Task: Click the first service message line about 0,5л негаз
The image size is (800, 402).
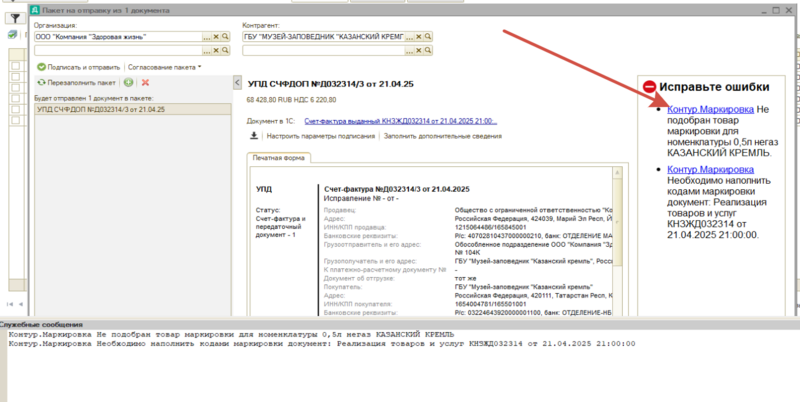Action: [x=231, y=335]
